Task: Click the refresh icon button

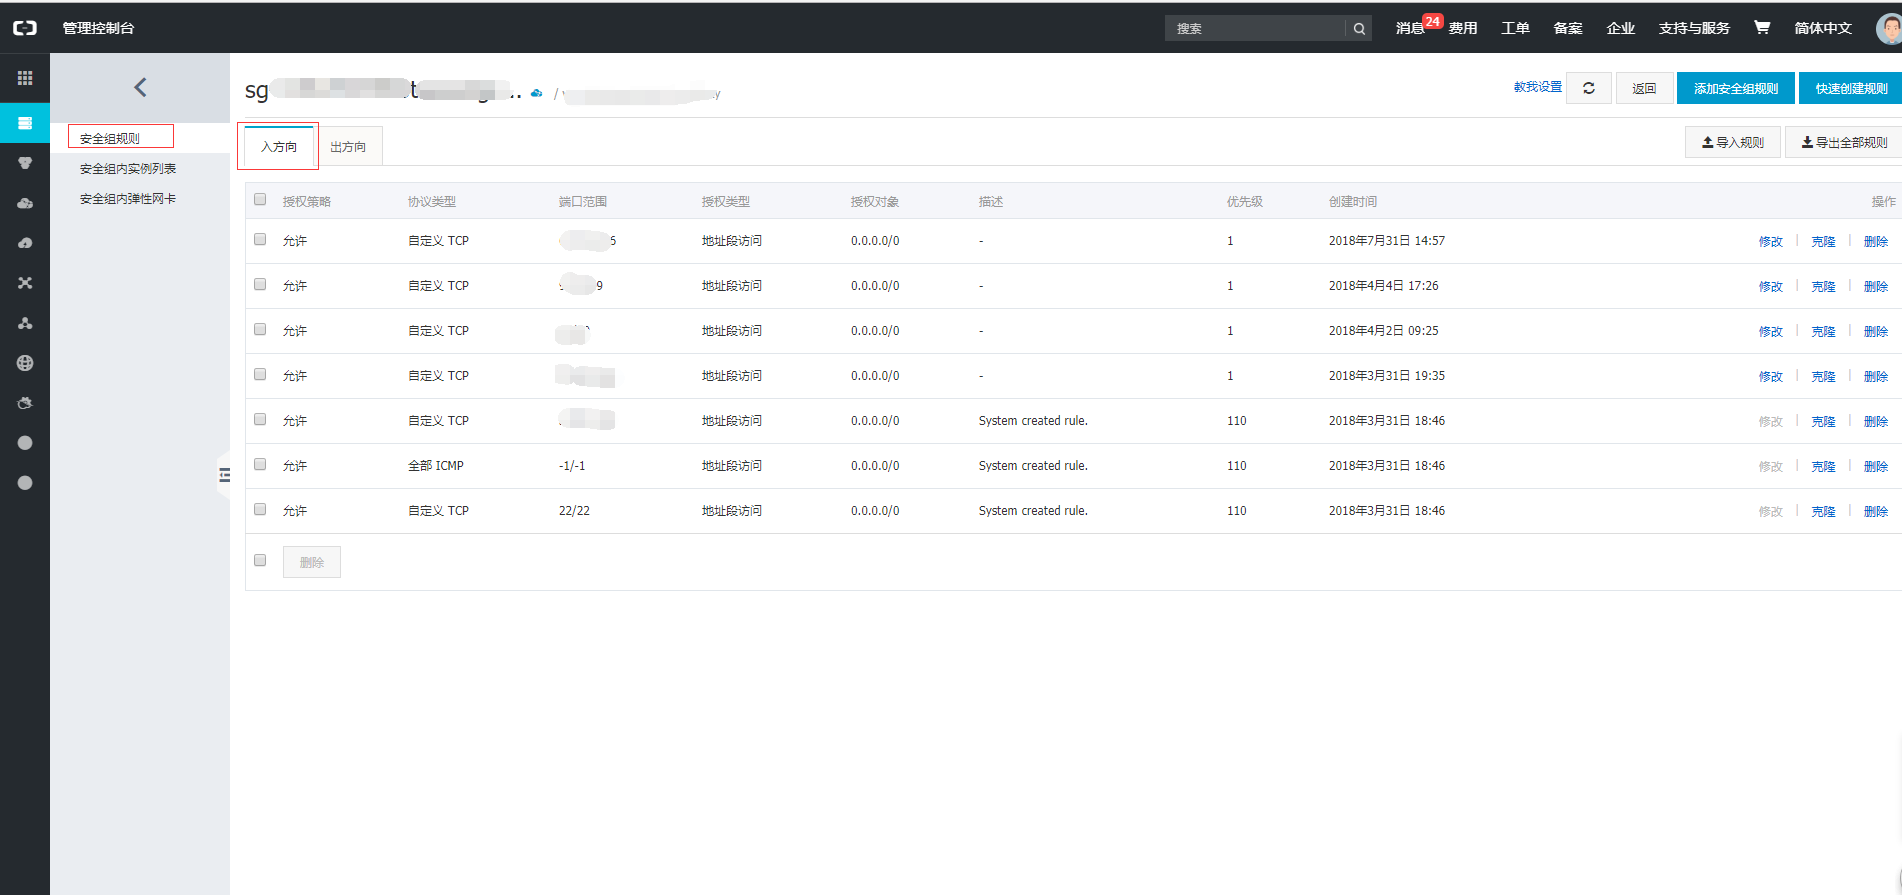Action: click(x=1588, y=88)
